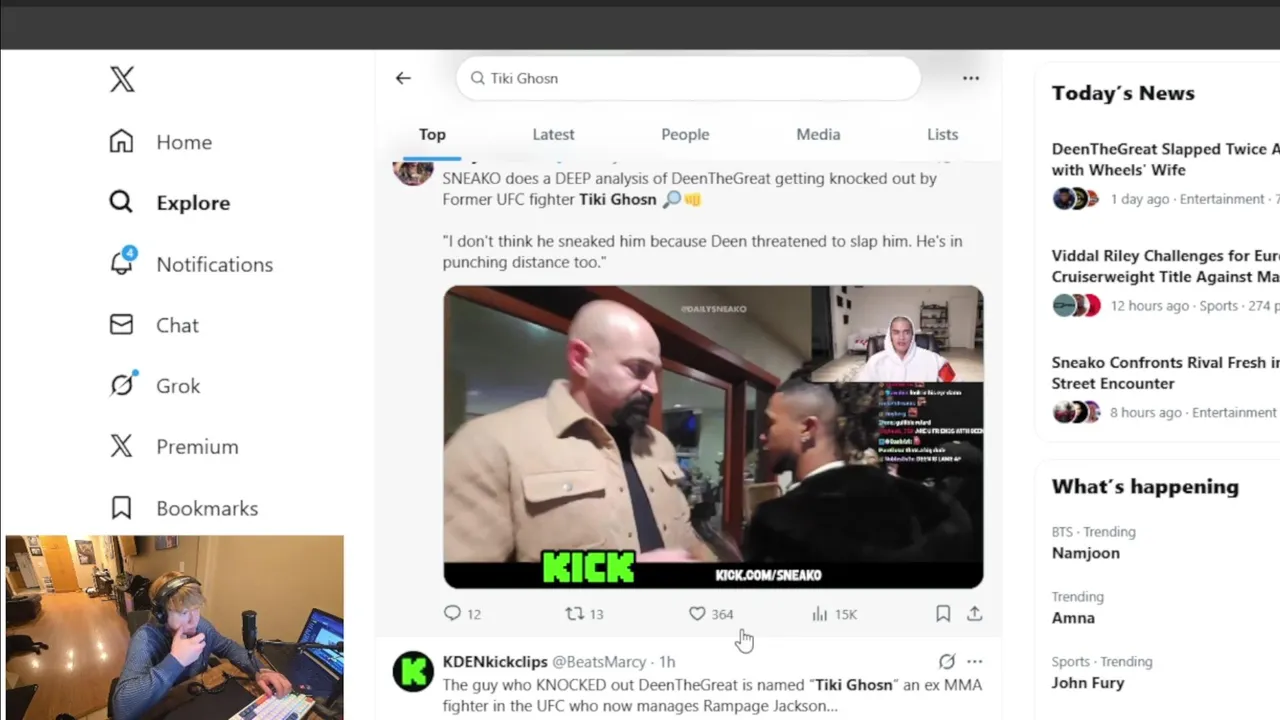The height and width of the screenshot is (720, 1280).
Task: Click the search magnifier icon in search box
Action: (x=478, y=78)
